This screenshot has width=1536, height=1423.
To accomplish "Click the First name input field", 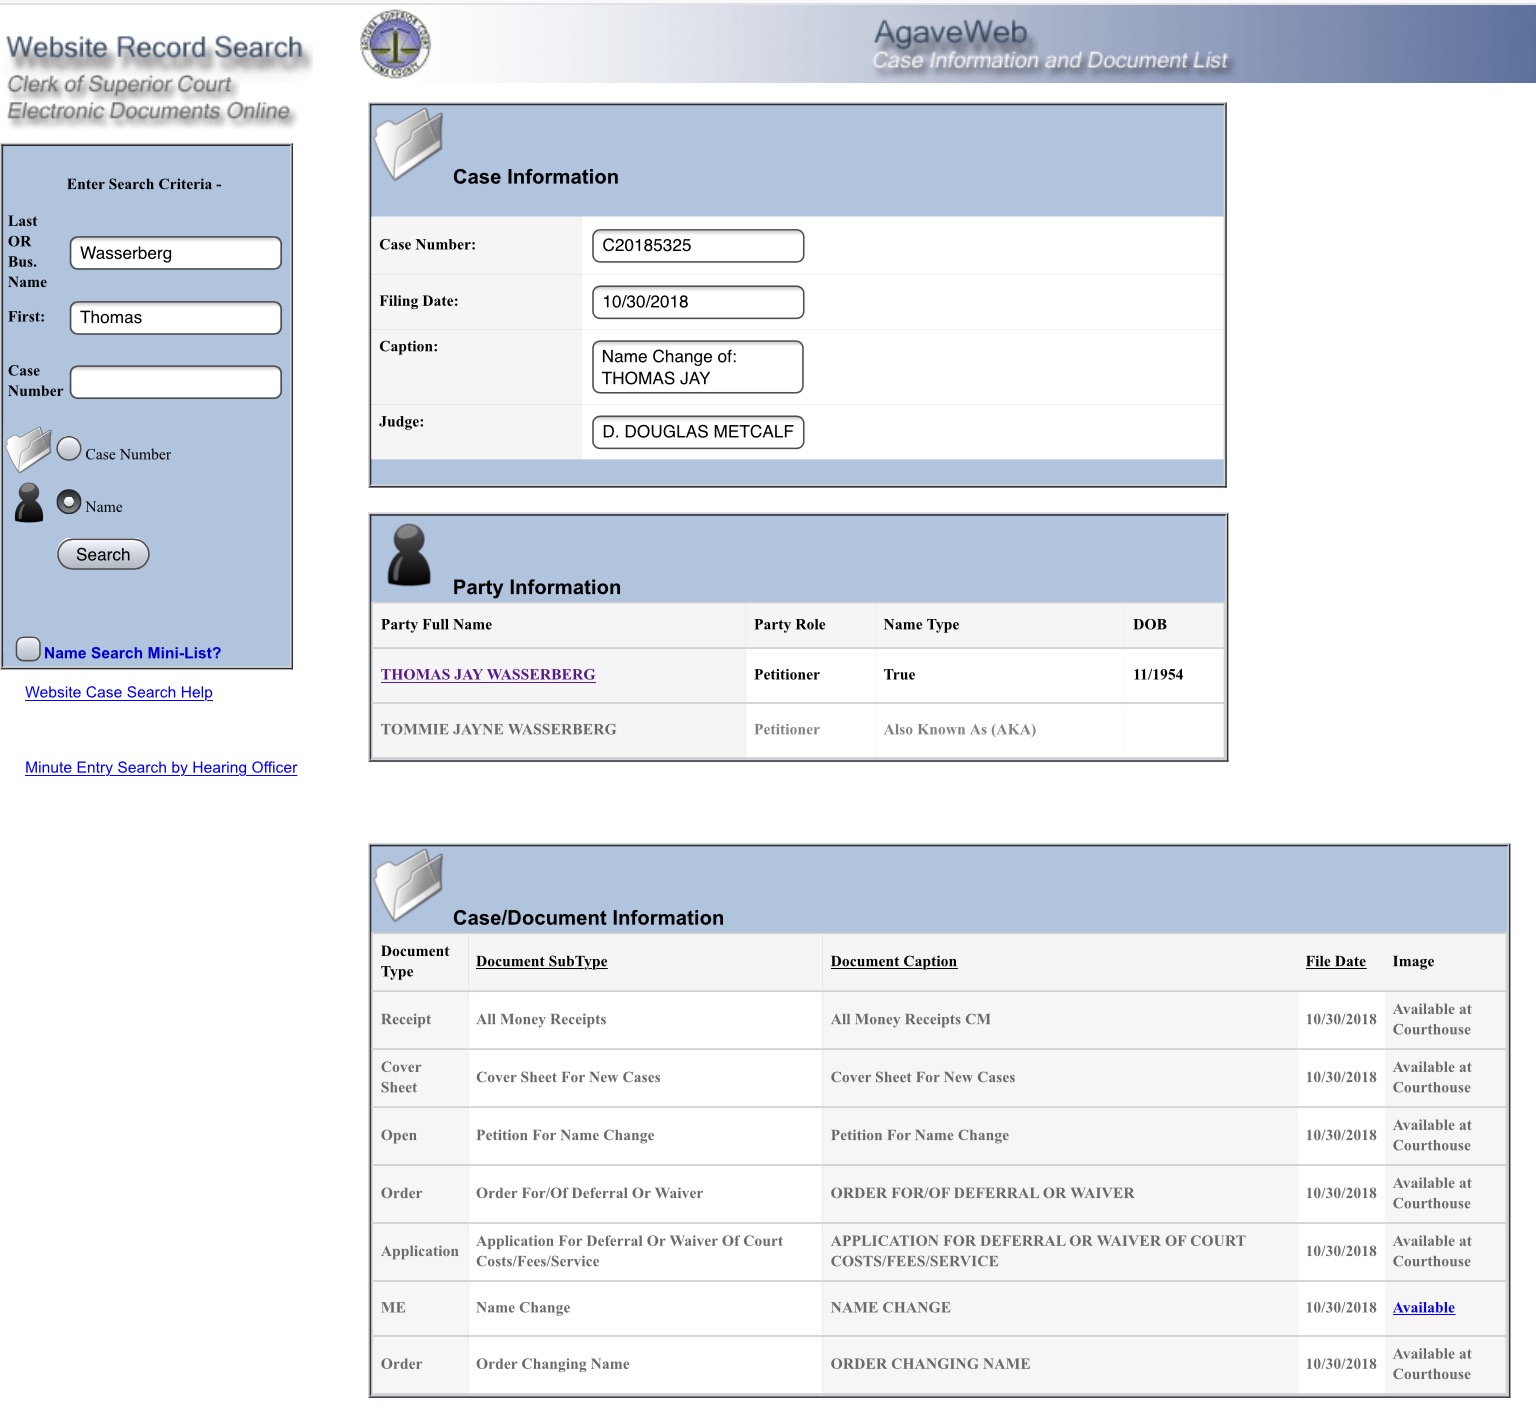I will [x=176, y=318].
